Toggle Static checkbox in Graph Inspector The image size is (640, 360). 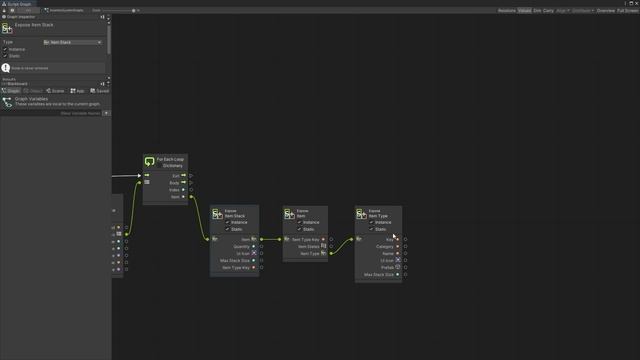coord(5,56)
